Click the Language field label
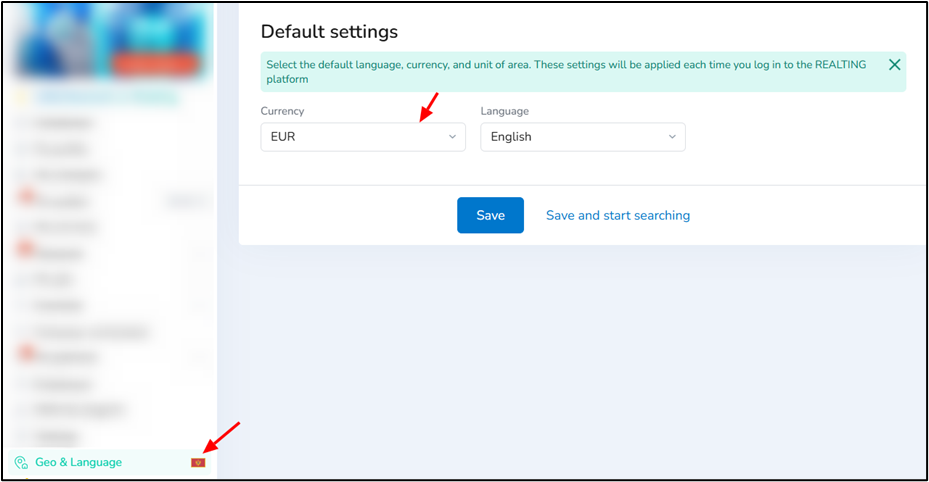This screenshot has width=929, height=482. [505, 111]
